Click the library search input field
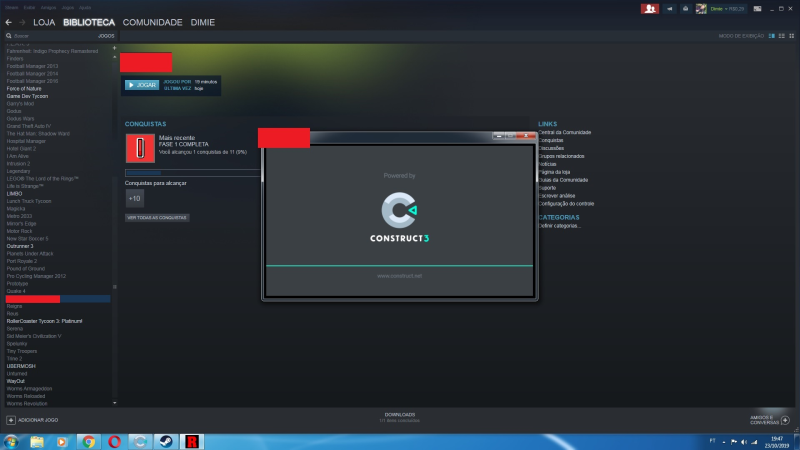800x450 pixels. 55,36
